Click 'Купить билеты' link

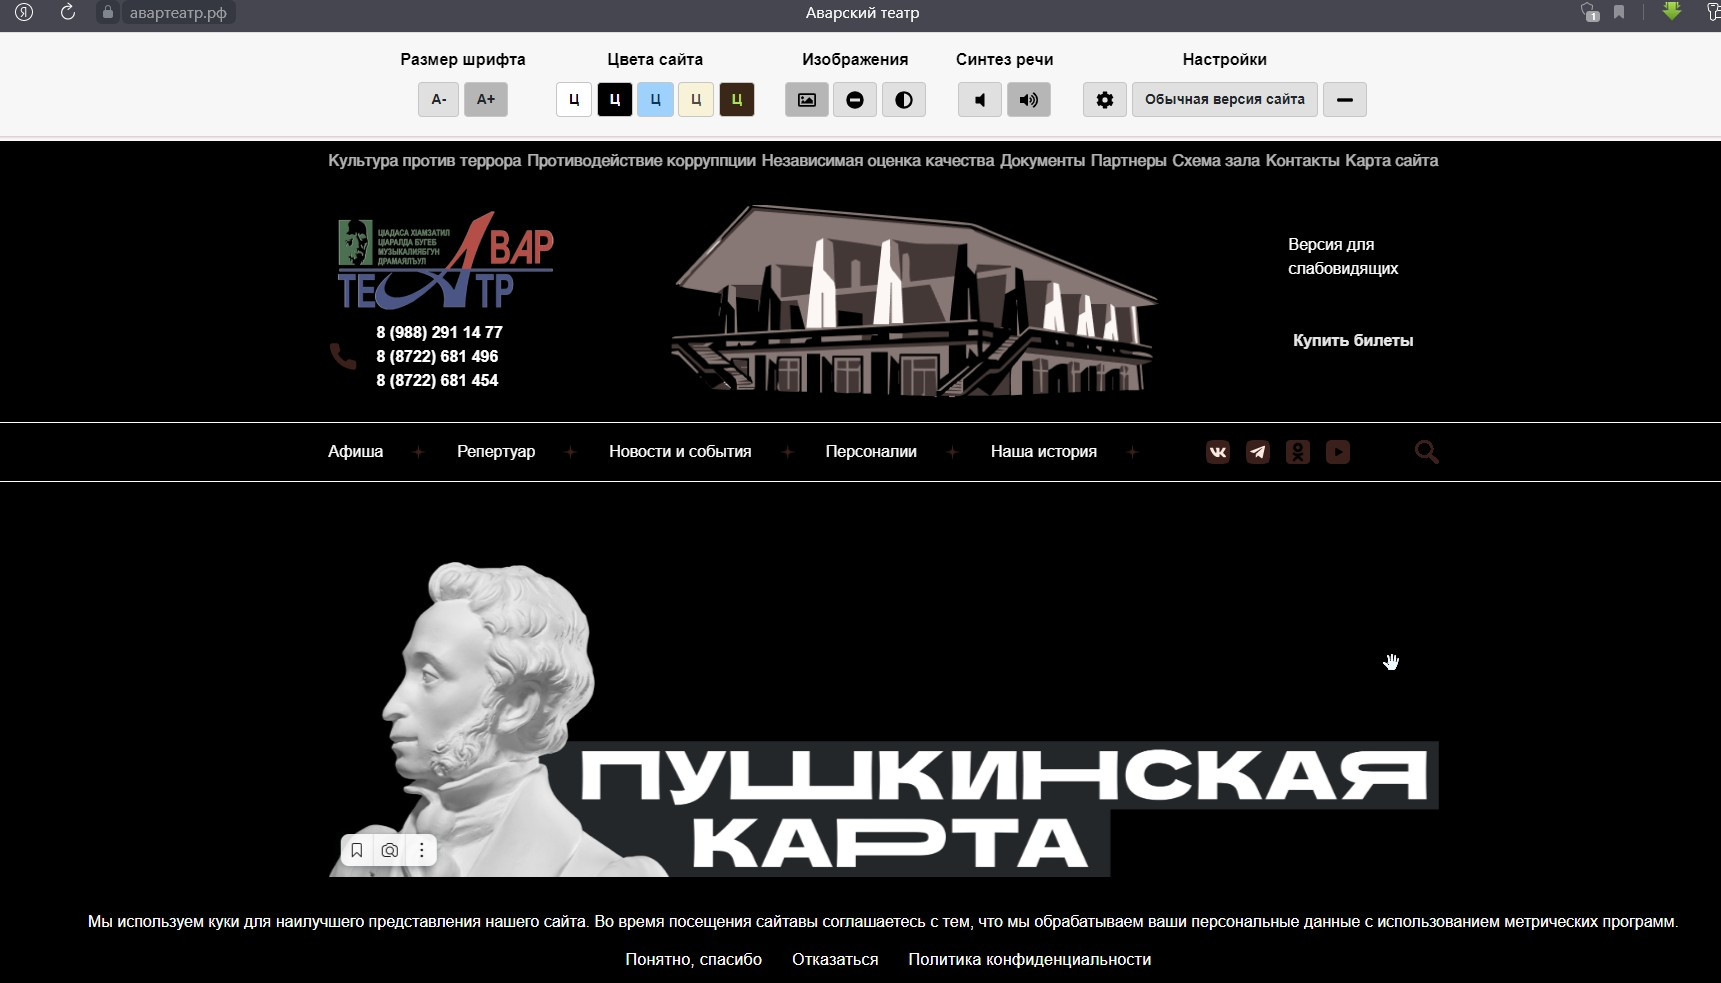pos(1353,340)
